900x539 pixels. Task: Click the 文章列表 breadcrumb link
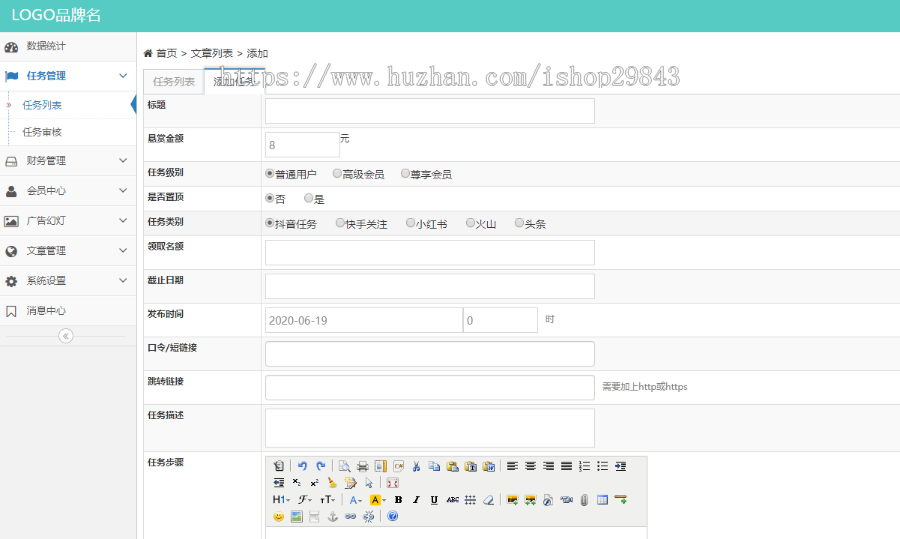click(212, 53)
